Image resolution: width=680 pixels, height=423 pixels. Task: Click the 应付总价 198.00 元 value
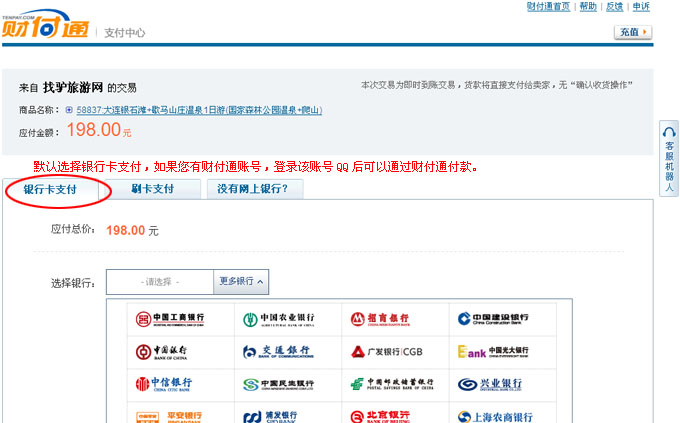(x=132, y=230)
